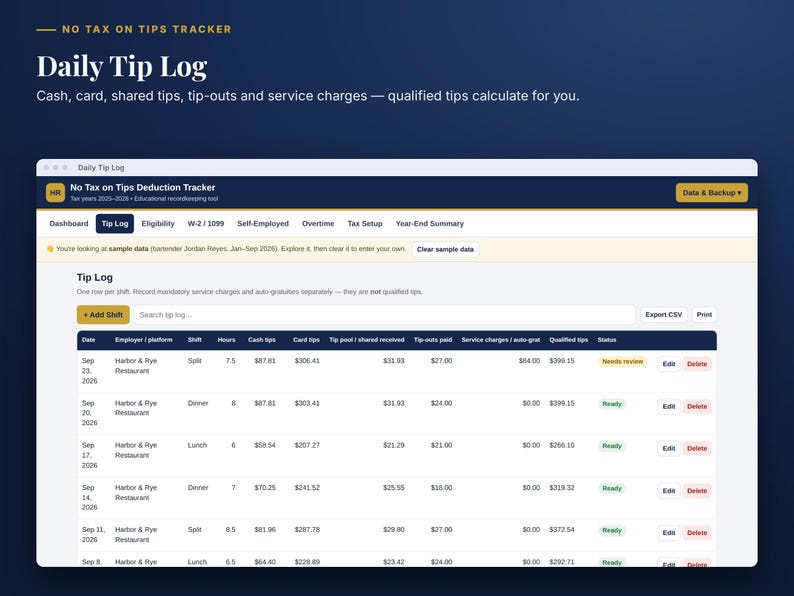Focus the Search tip log field
This screenshot has width=794, height=596.
click(384, 314)
